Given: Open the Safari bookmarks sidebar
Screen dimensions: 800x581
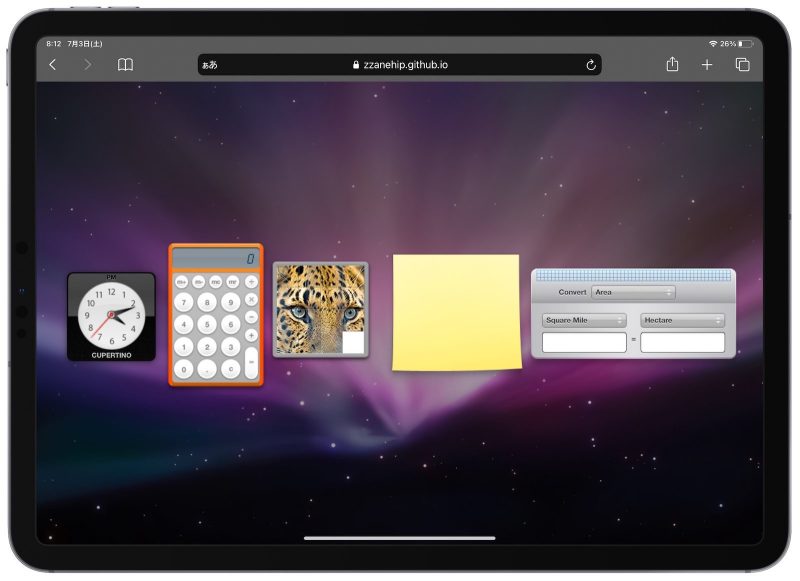Looking at the screenshot, I should (x=125, y=64).
